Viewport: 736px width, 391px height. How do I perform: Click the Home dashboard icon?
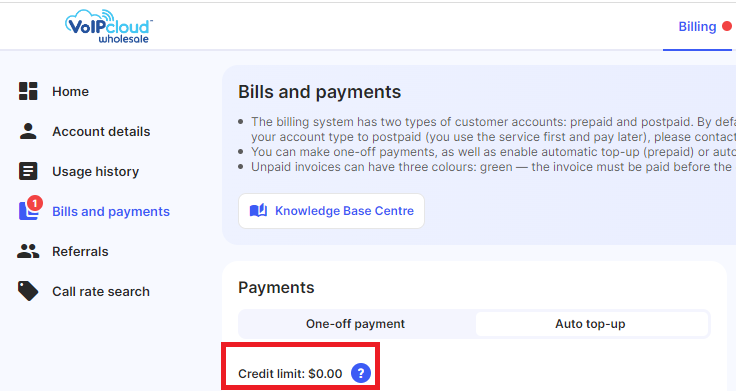pos(28,91)
